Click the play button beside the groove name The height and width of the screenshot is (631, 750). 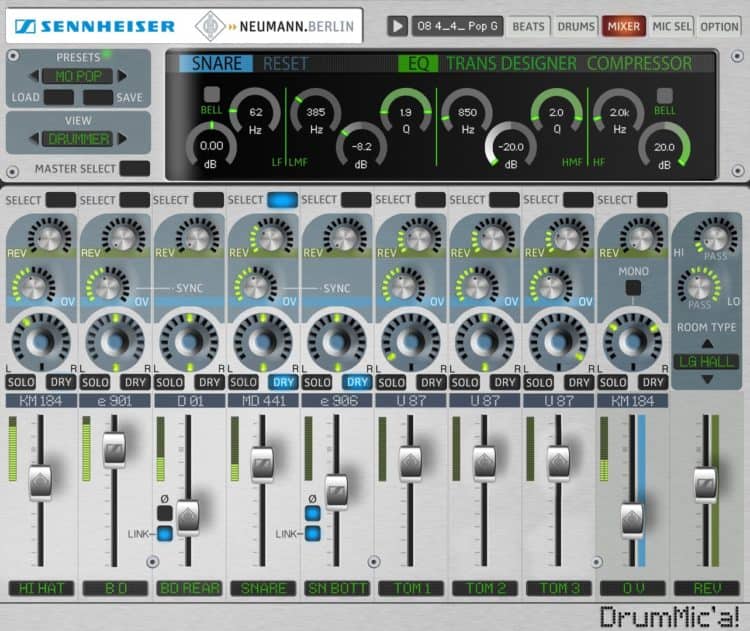click(397, 26)
